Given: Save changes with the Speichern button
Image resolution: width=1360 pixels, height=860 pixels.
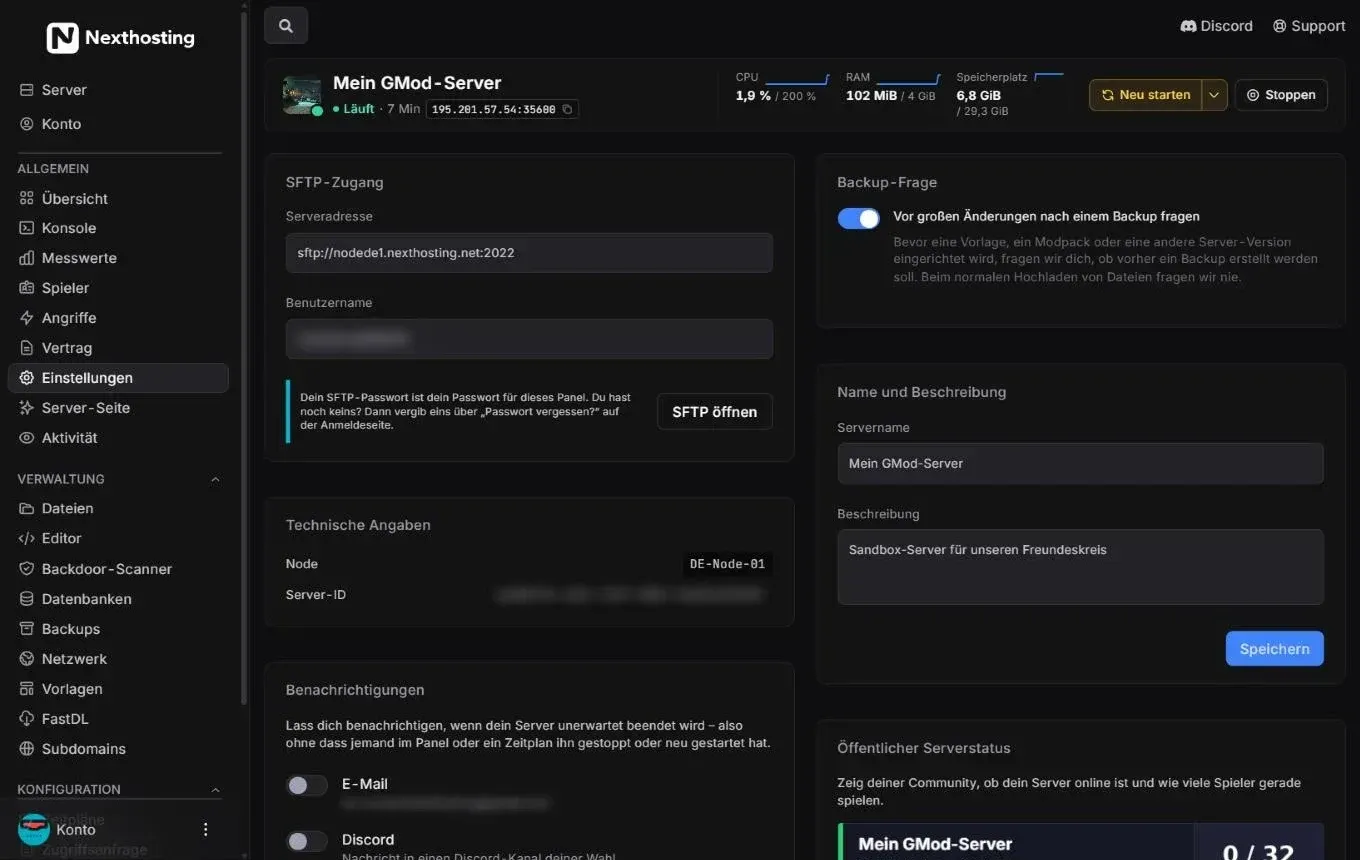Looking at the screenshot, I should 1274,649.
